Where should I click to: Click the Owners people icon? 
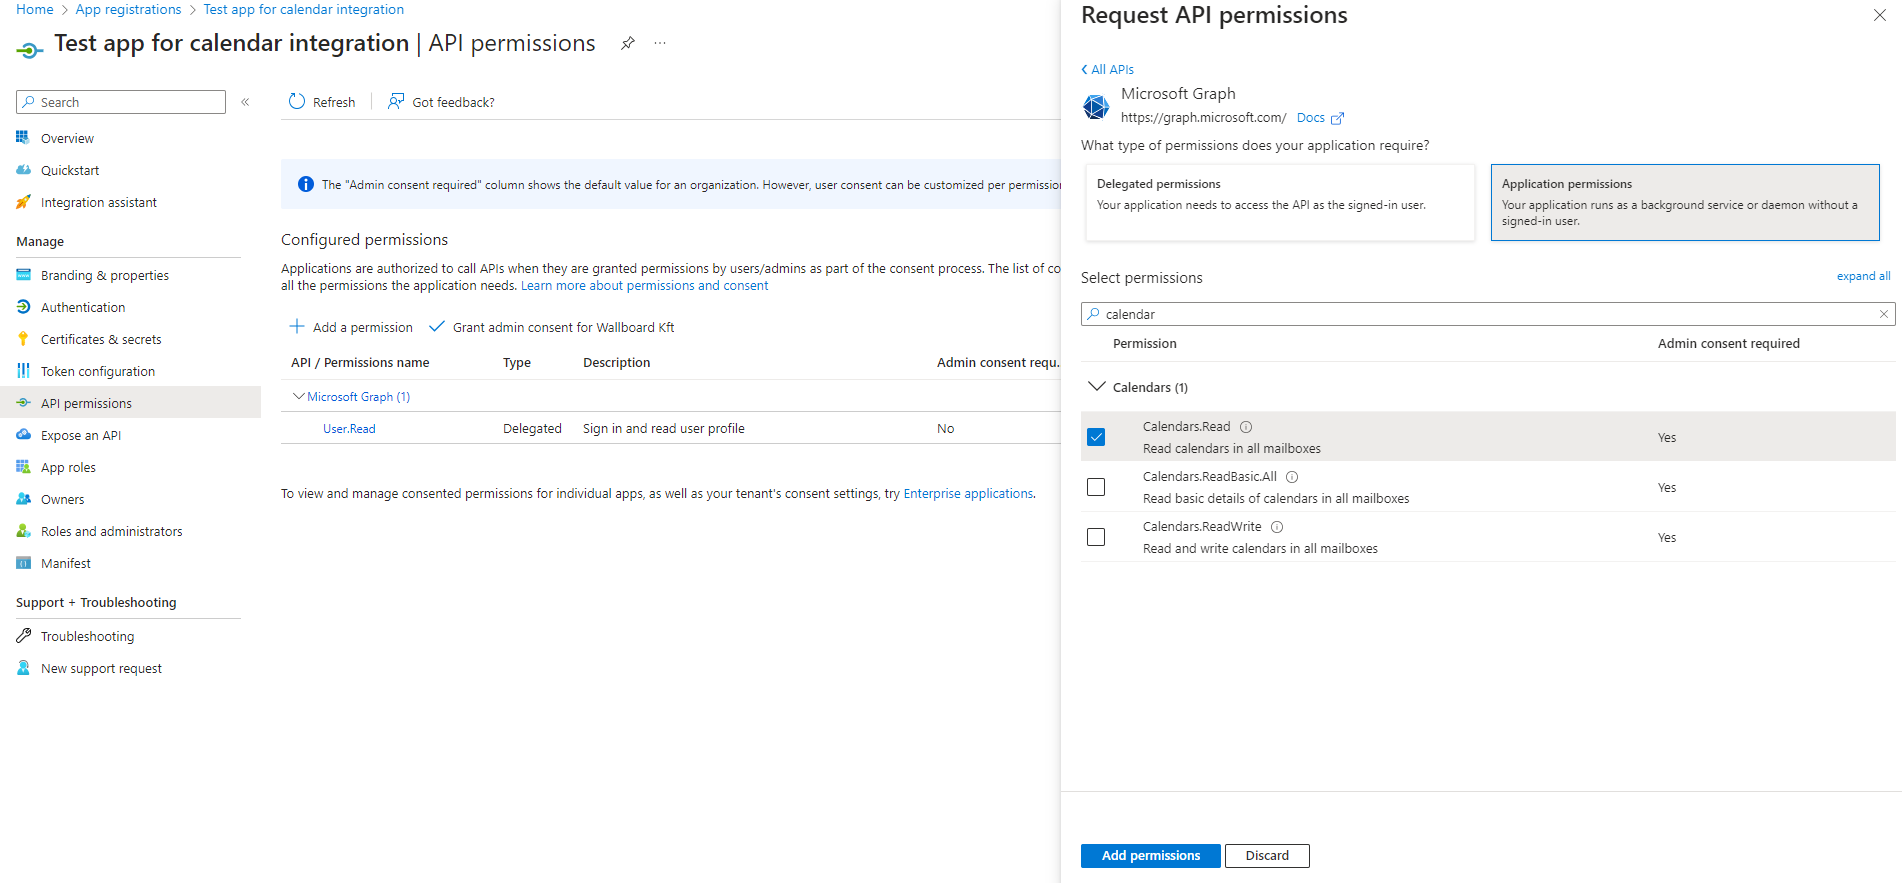[x=23, y=499]
